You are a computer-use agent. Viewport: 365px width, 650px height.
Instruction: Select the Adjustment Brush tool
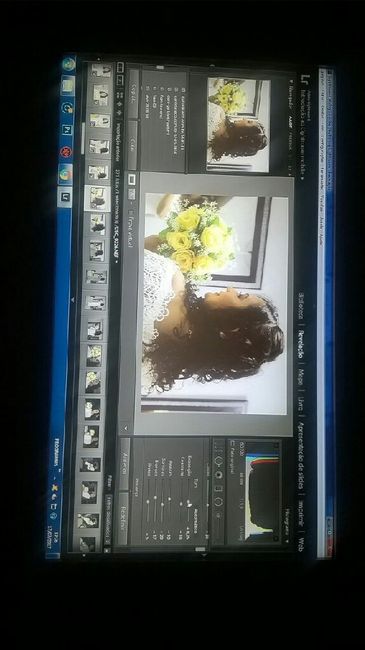pos(218,515)
